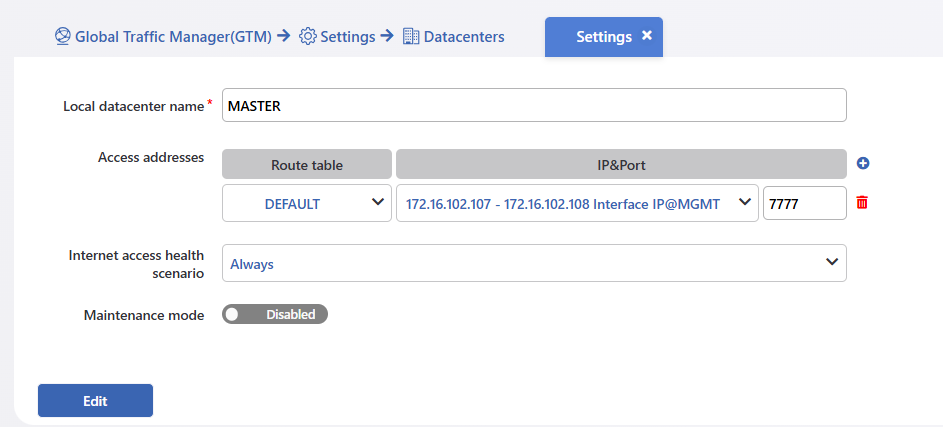
Task: Click the IP&Port column header
Action: tap(621, 164)
